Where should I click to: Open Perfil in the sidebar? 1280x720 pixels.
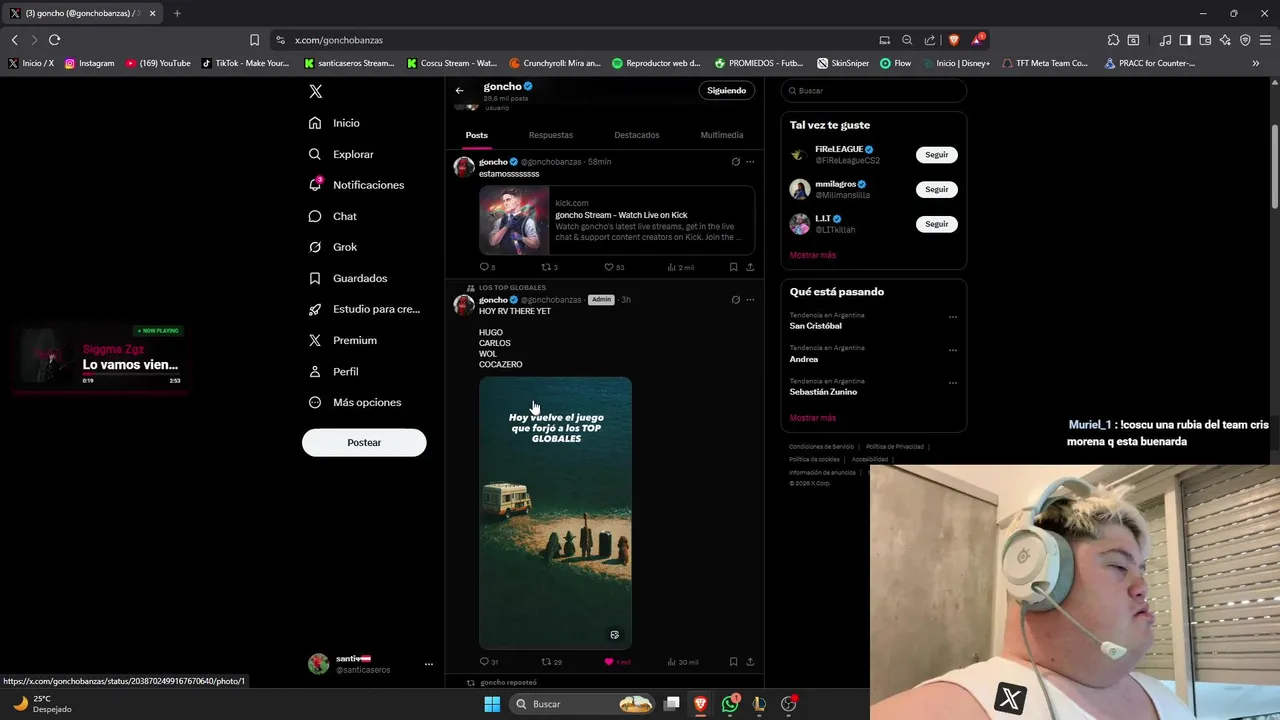(x=333, y=371)
